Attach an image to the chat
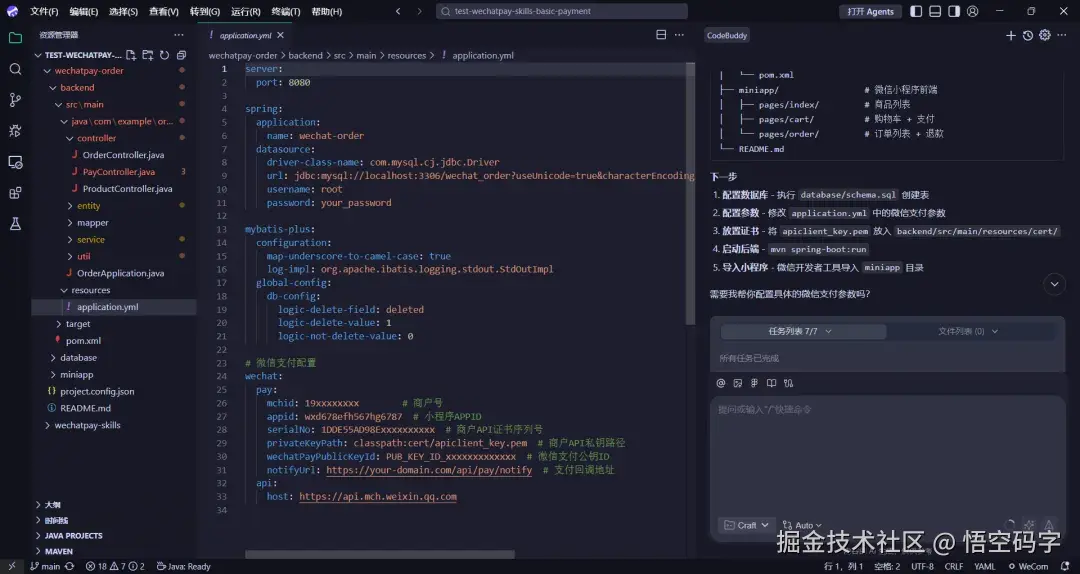The height and width of the screenshot is (574, 1080). (x=738, y=383)
